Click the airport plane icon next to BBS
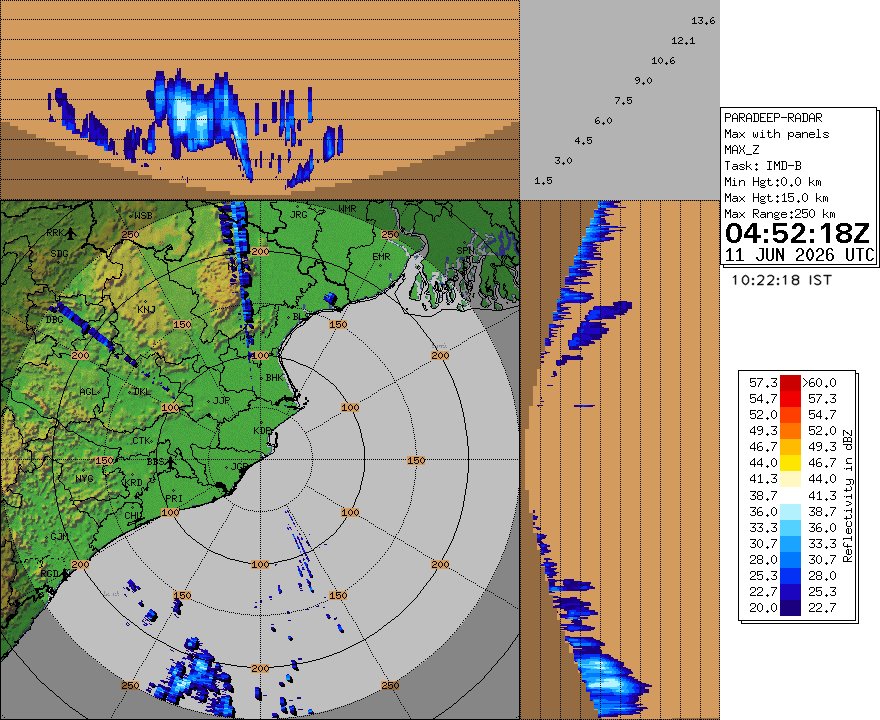Image resolution: width=880 pixels, height=720 pixels. tap(170, 462)
